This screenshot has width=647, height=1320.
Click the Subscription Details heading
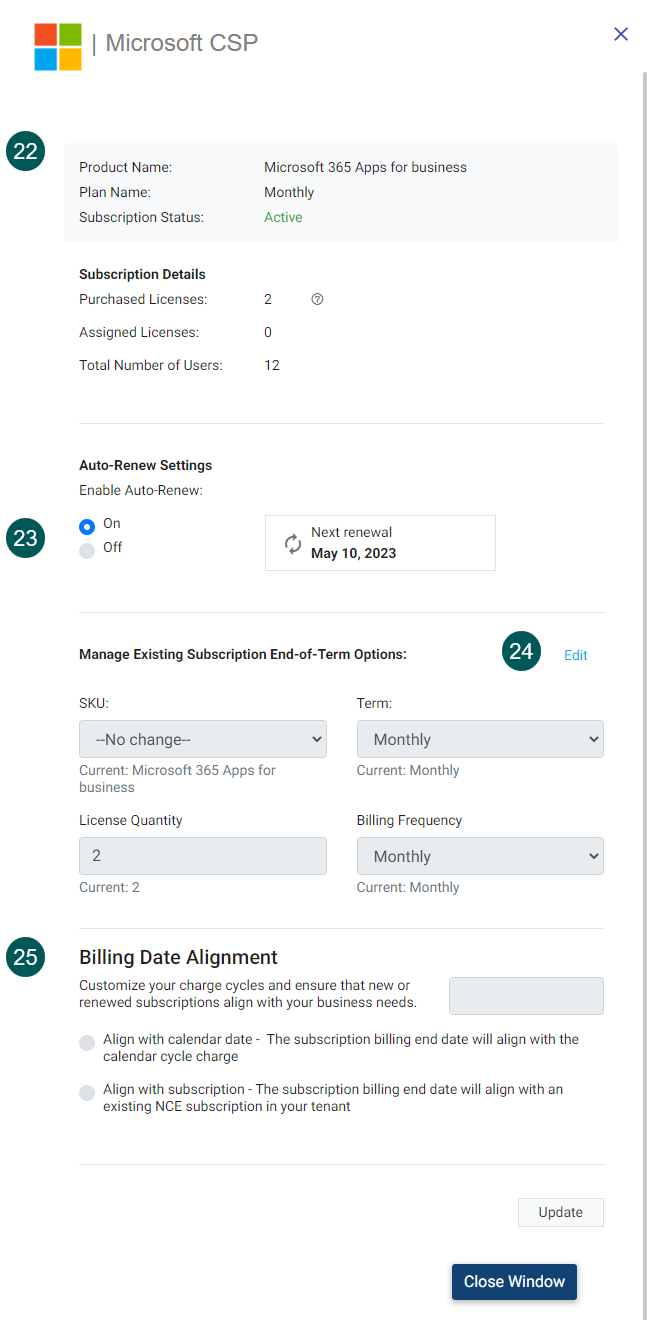coord(142,274)
